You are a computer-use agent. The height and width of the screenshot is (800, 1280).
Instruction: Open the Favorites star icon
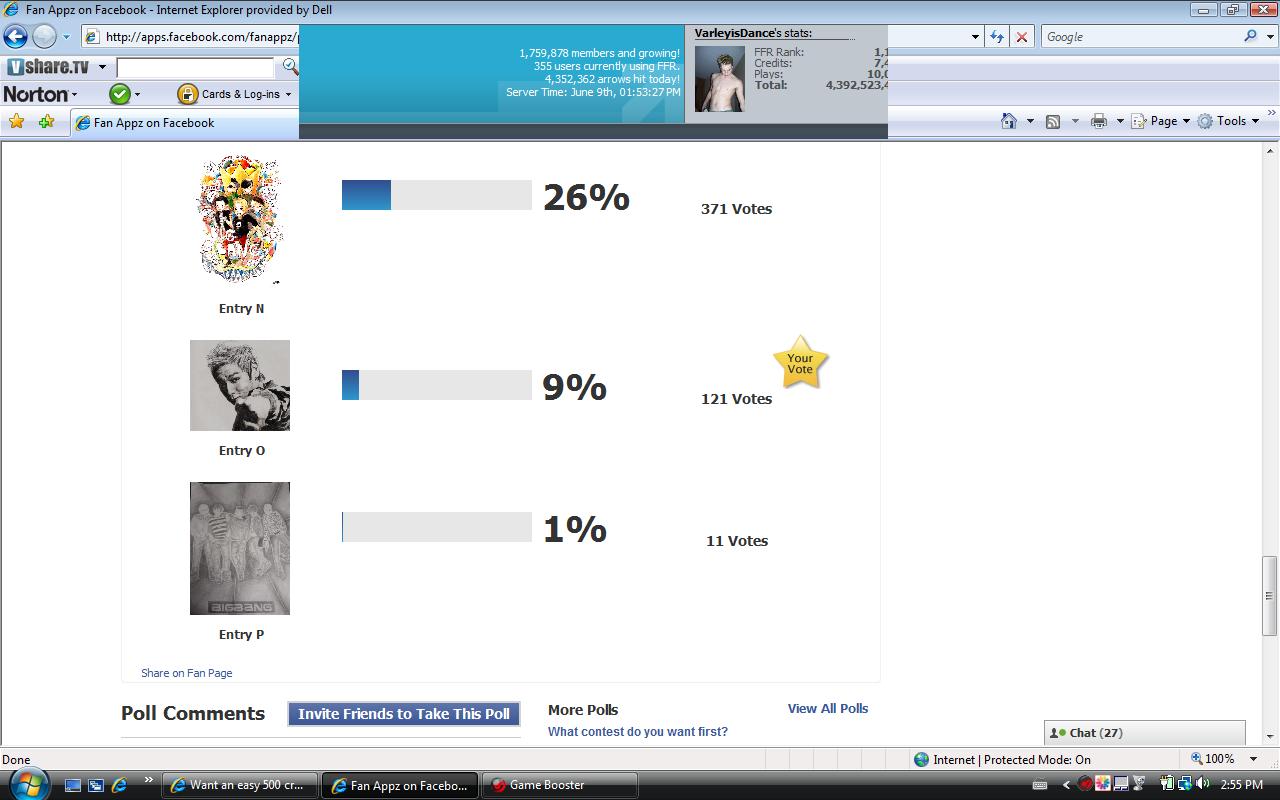click(x=16, y=122)
